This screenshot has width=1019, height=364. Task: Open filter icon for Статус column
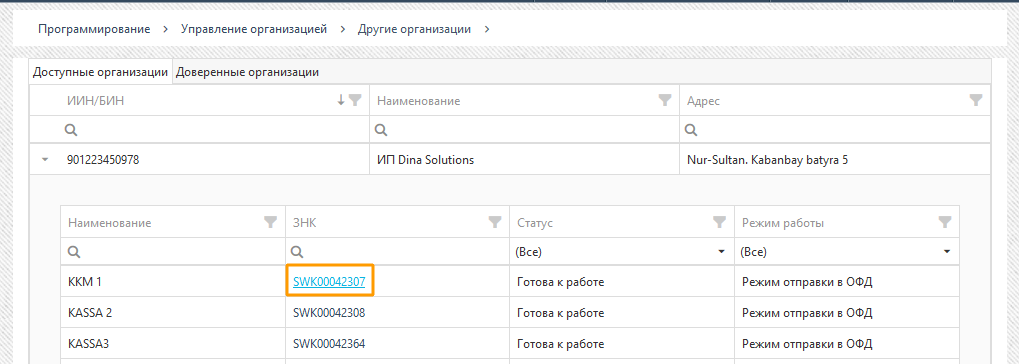[719, 222]
